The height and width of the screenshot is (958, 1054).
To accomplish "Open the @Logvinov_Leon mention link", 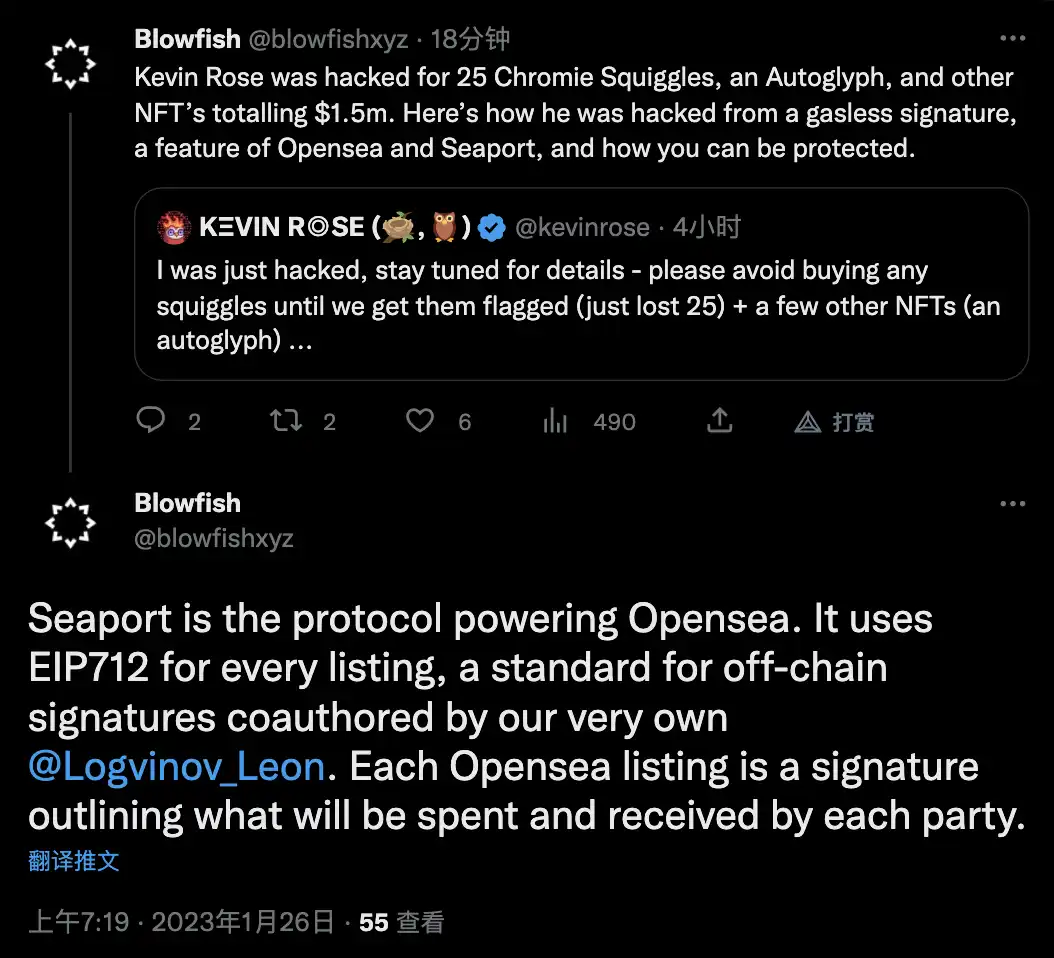I will click(177, 766).
